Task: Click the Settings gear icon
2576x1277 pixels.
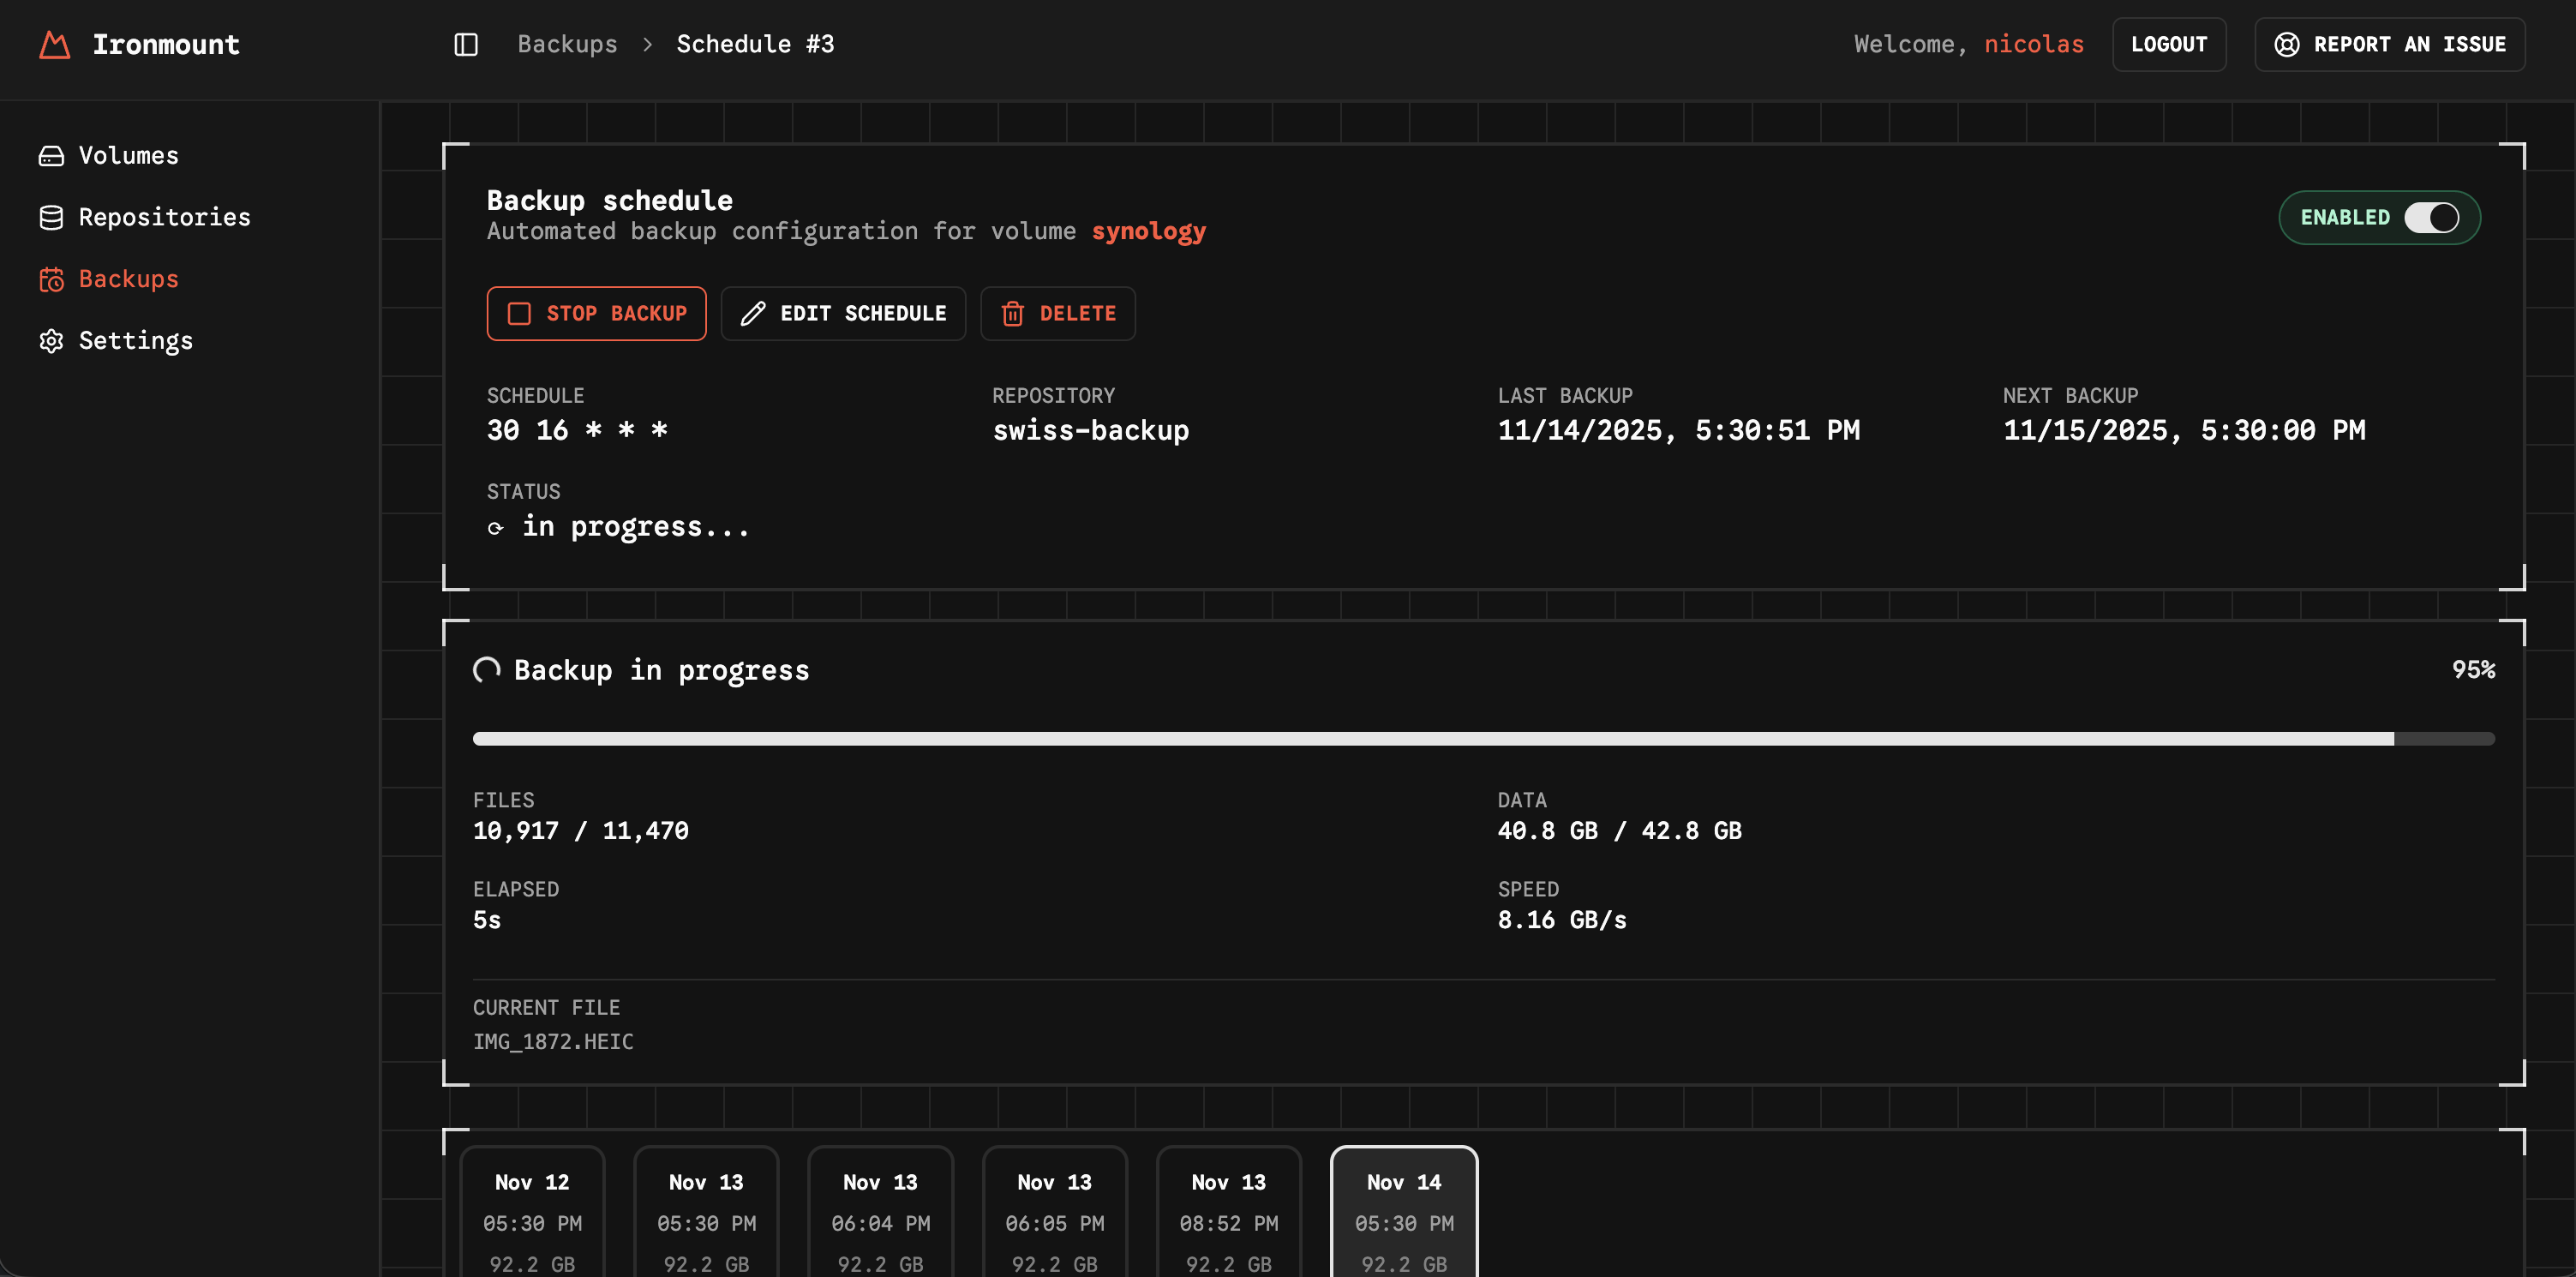Action: pyautogui.click(x=51, y=341)
